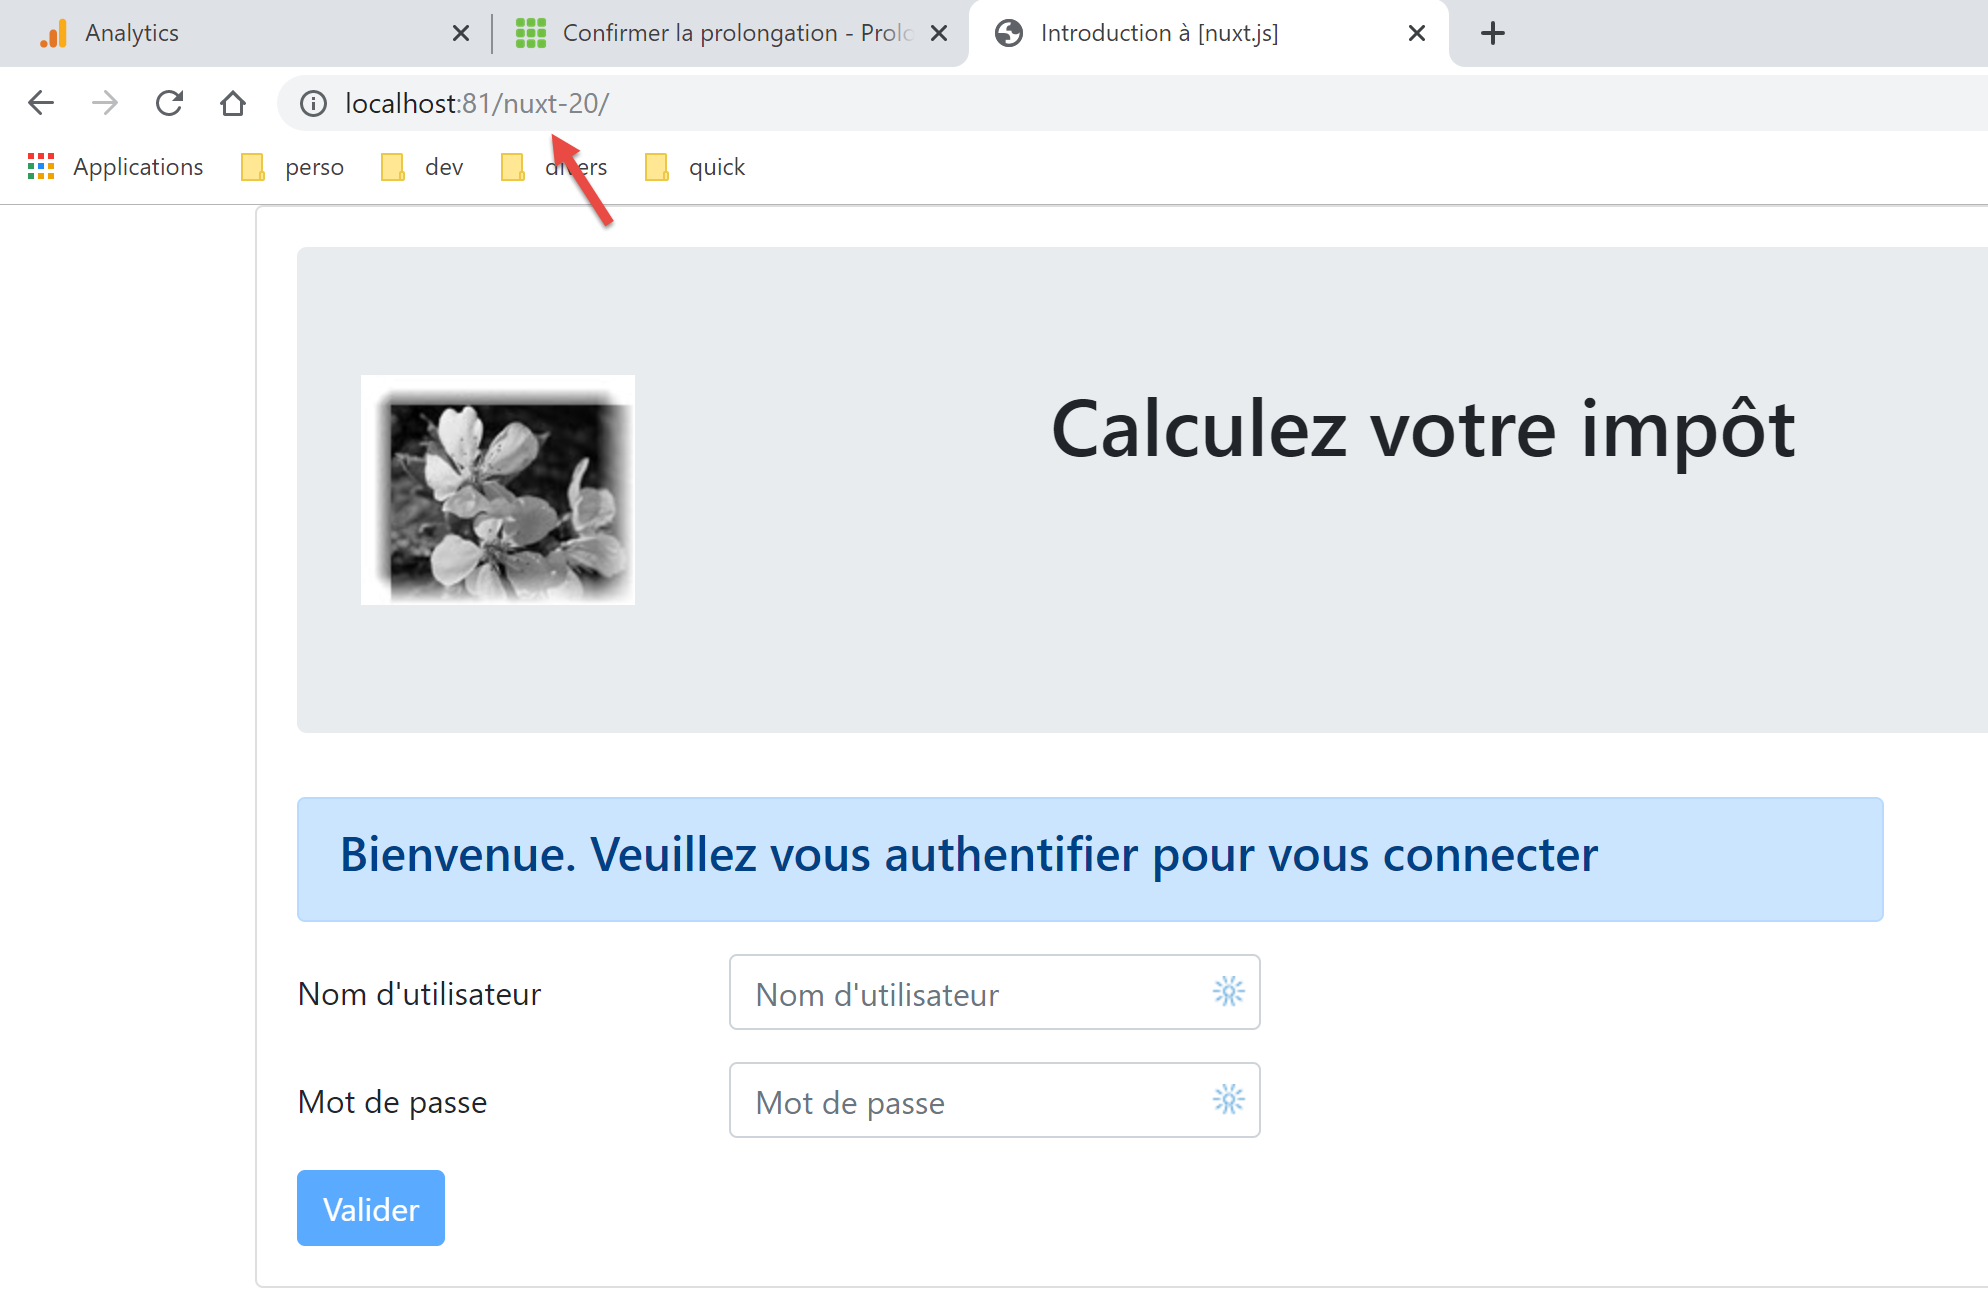Close the Confirmer la prolongation tab
The image size is (1988, 1289).
pyautogui.click(x=939, y=33)
